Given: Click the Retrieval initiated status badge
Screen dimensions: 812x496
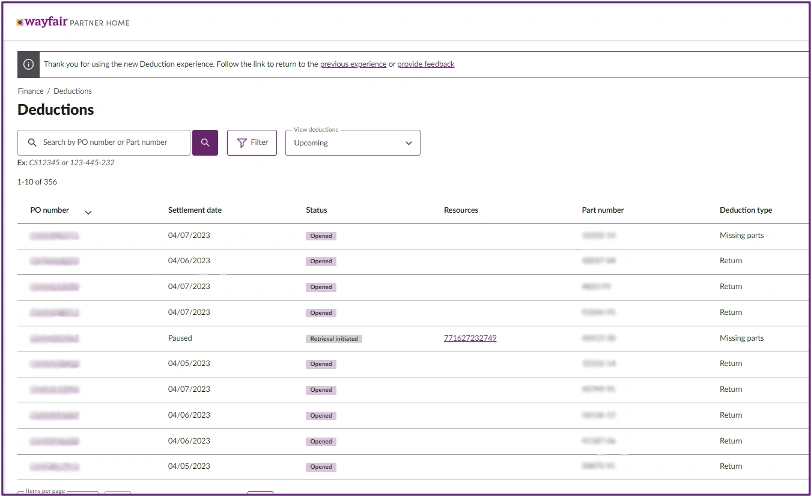Looking at the screenshot, I should coord(334,339).
